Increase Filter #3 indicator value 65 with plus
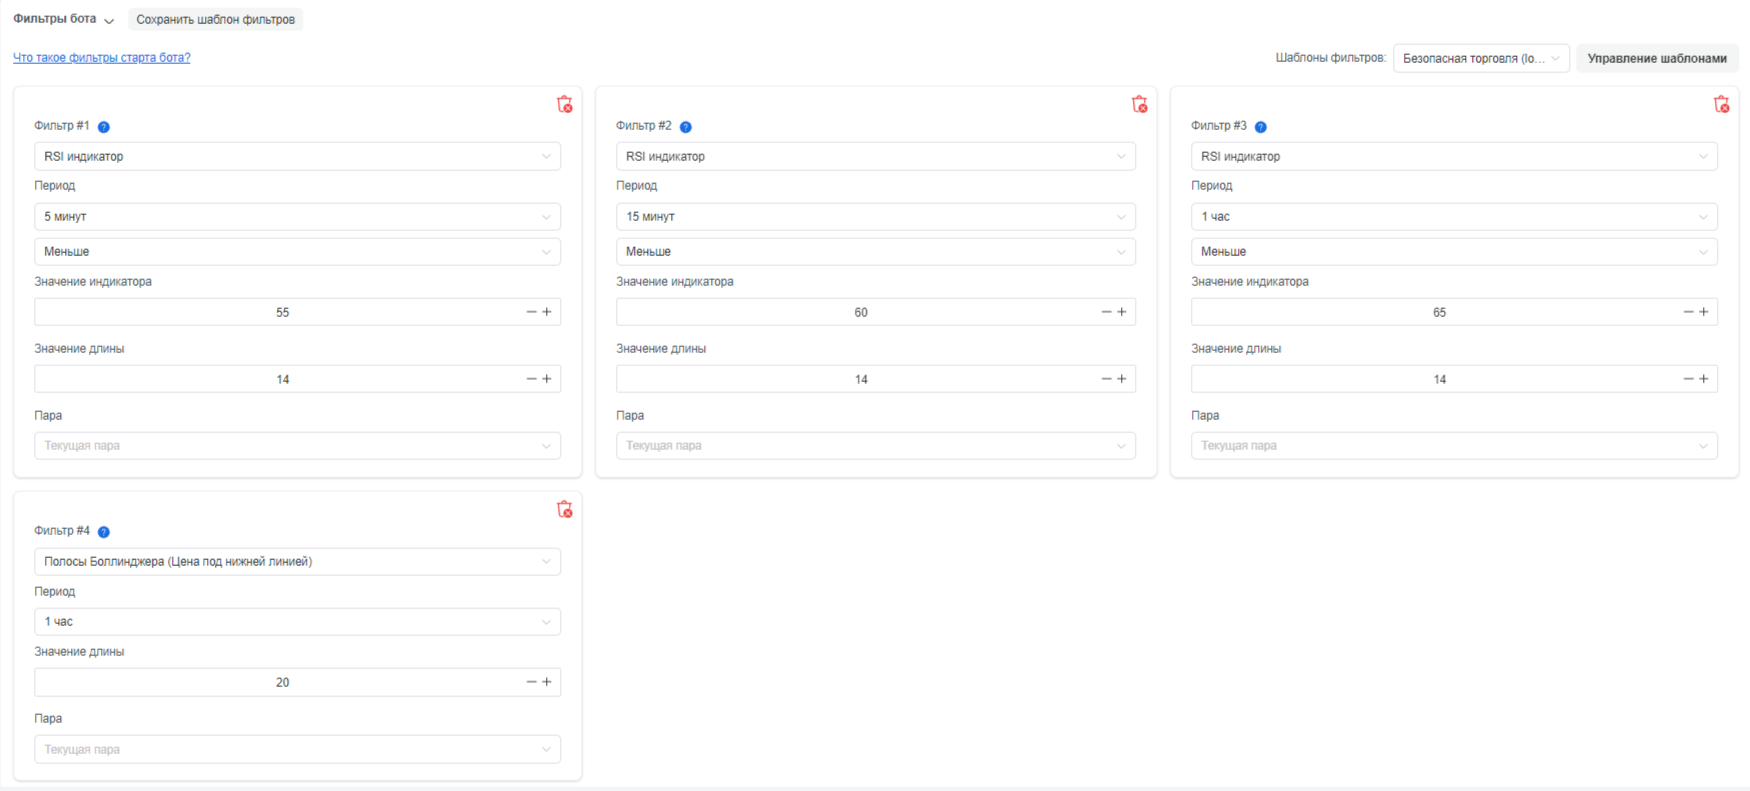Image resolution: width=1750 pixels, height=791 pixels. (1704, 312)
